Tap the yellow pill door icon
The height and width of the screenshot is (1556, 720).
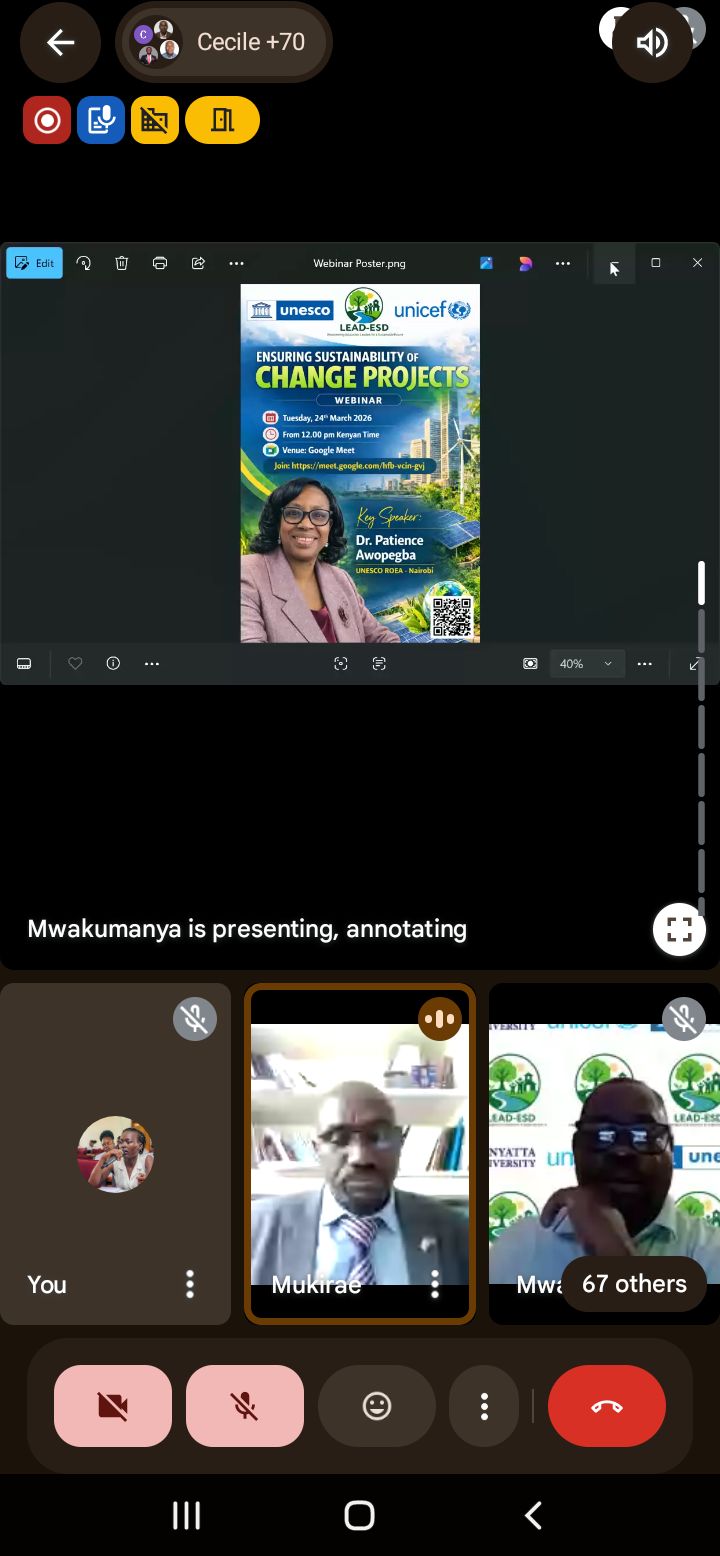(x=222, y=121)
